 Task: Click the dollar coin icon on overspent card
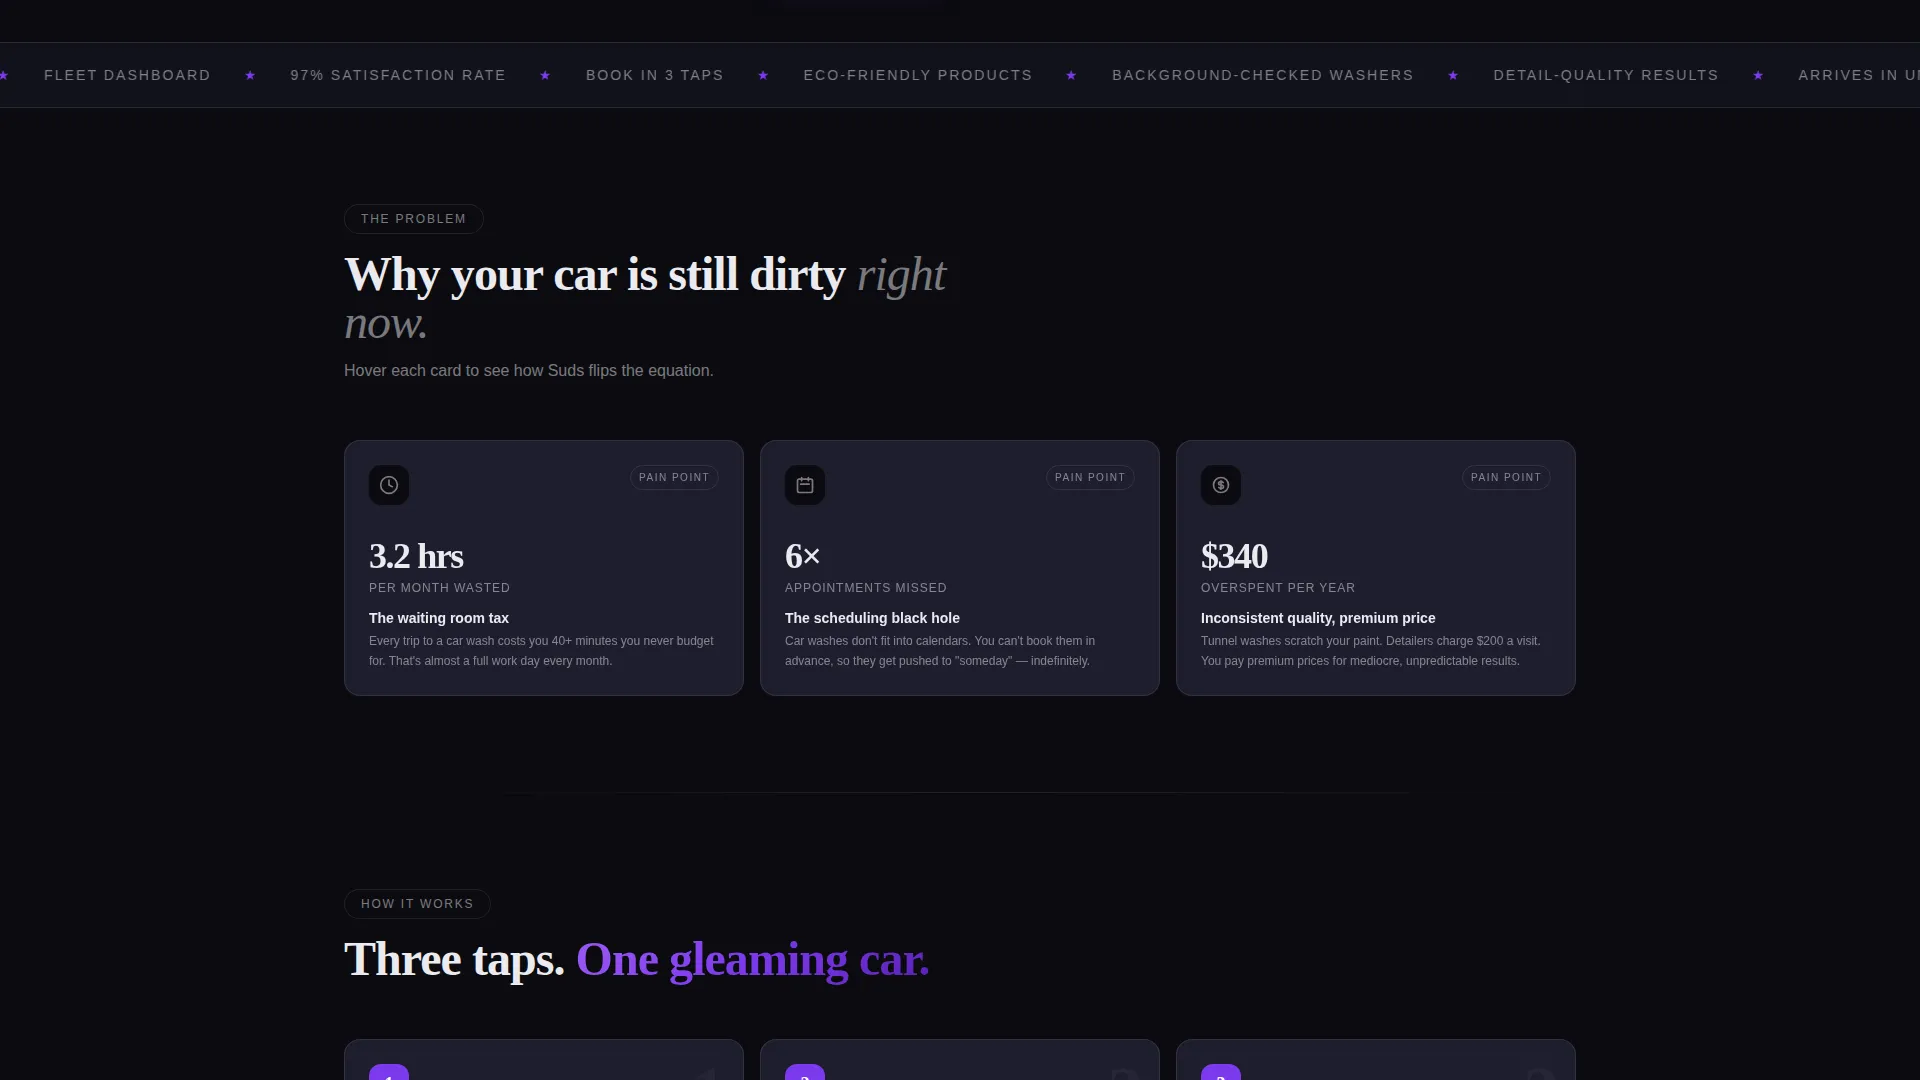1221,485
